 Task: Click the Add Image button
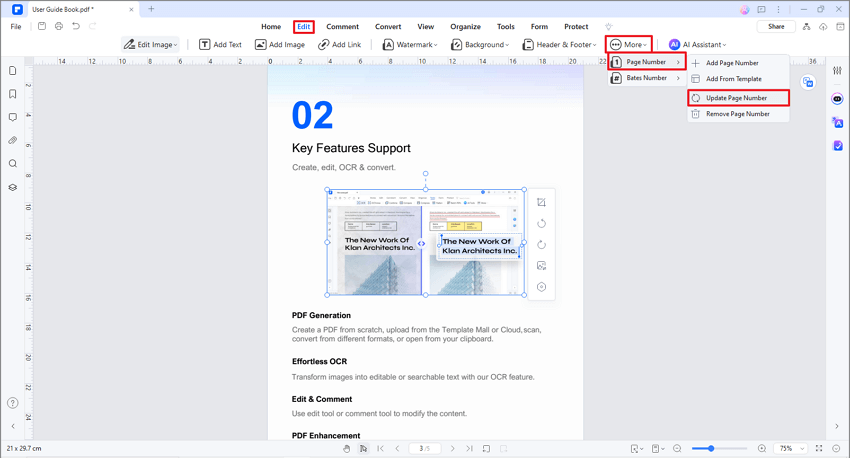pyautogui.click(x=280, y=44)
